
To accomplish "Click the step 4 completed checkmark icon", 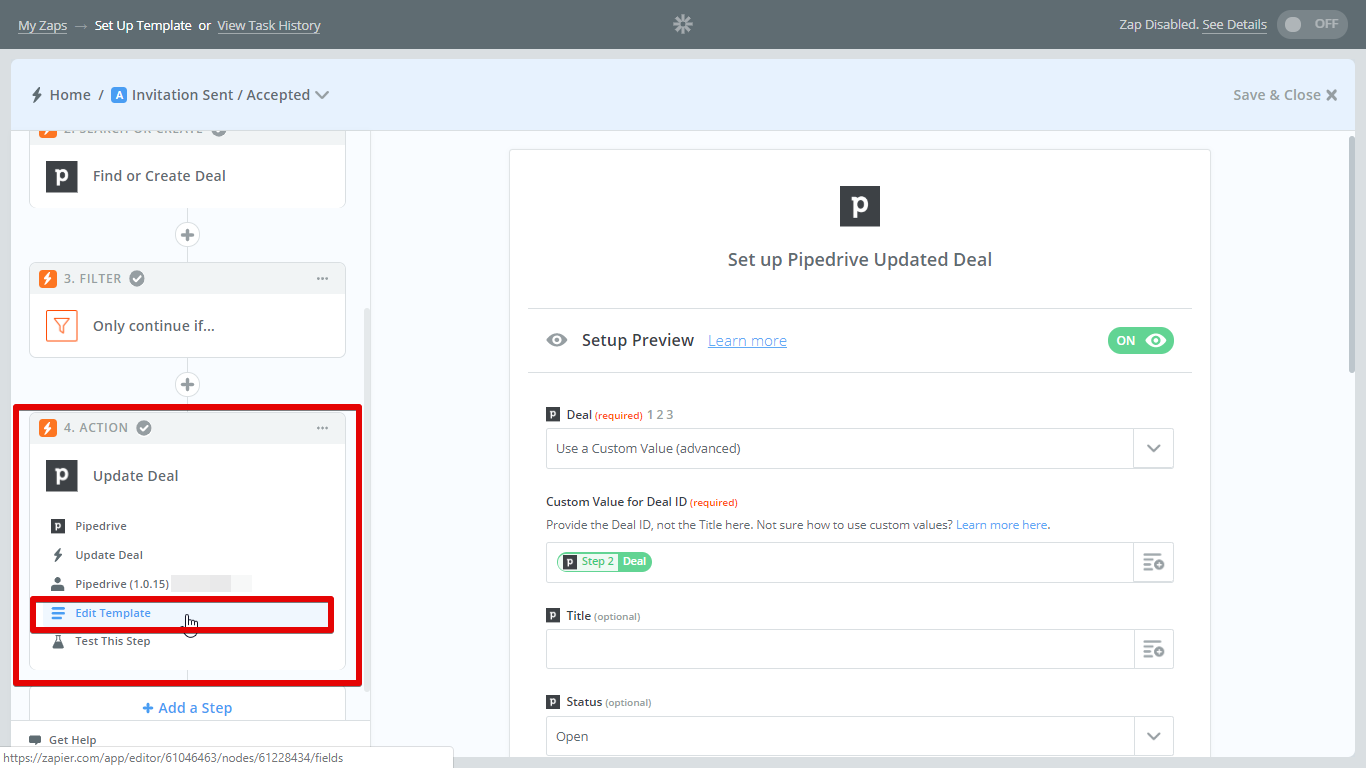I will (144, 428).
